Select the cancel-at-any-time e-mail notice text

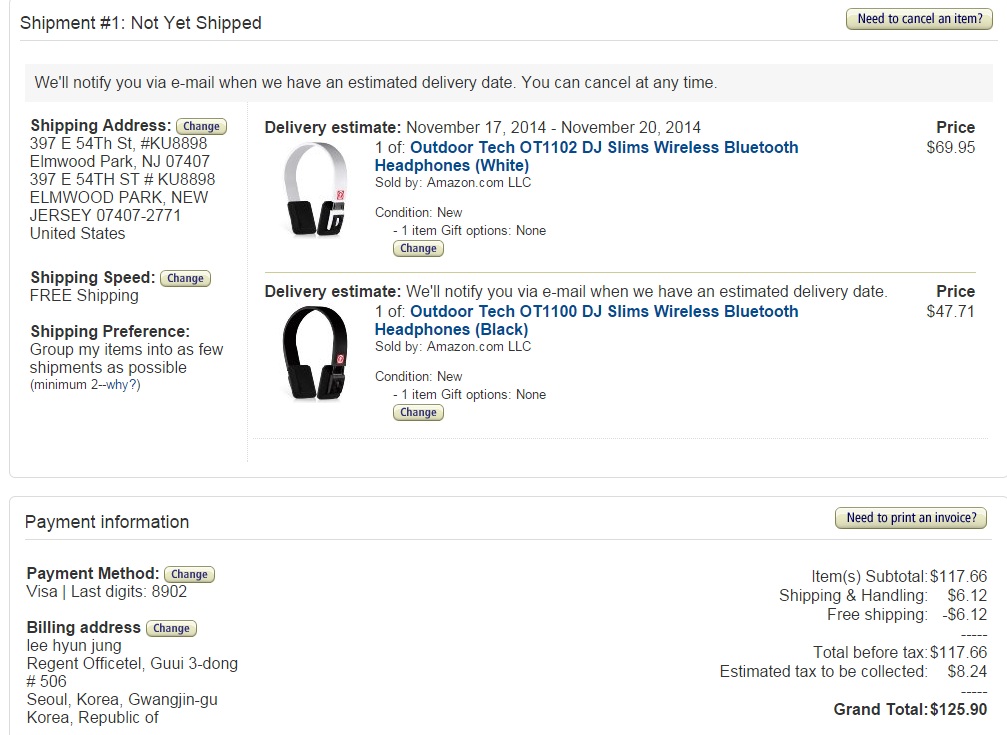click(376, 83)
